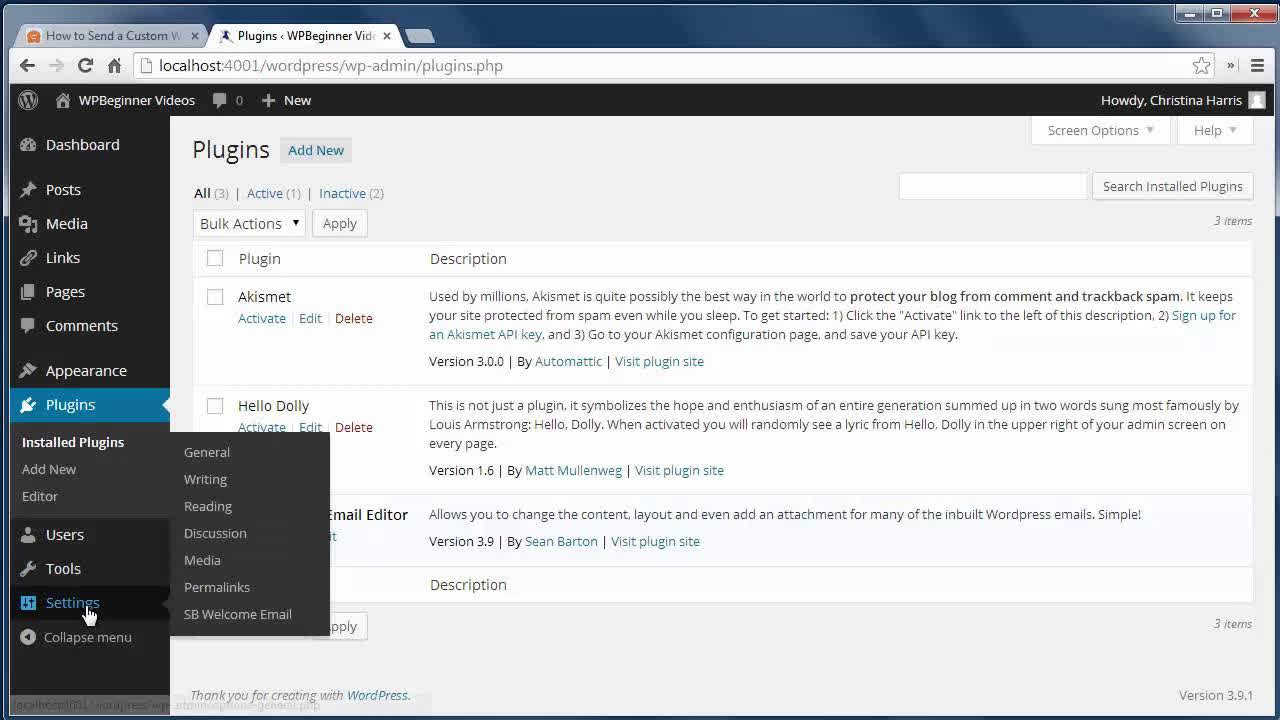The image size is (1280, 720).
Task: Open Media in the Settings flyout
Action: (202, 560)
